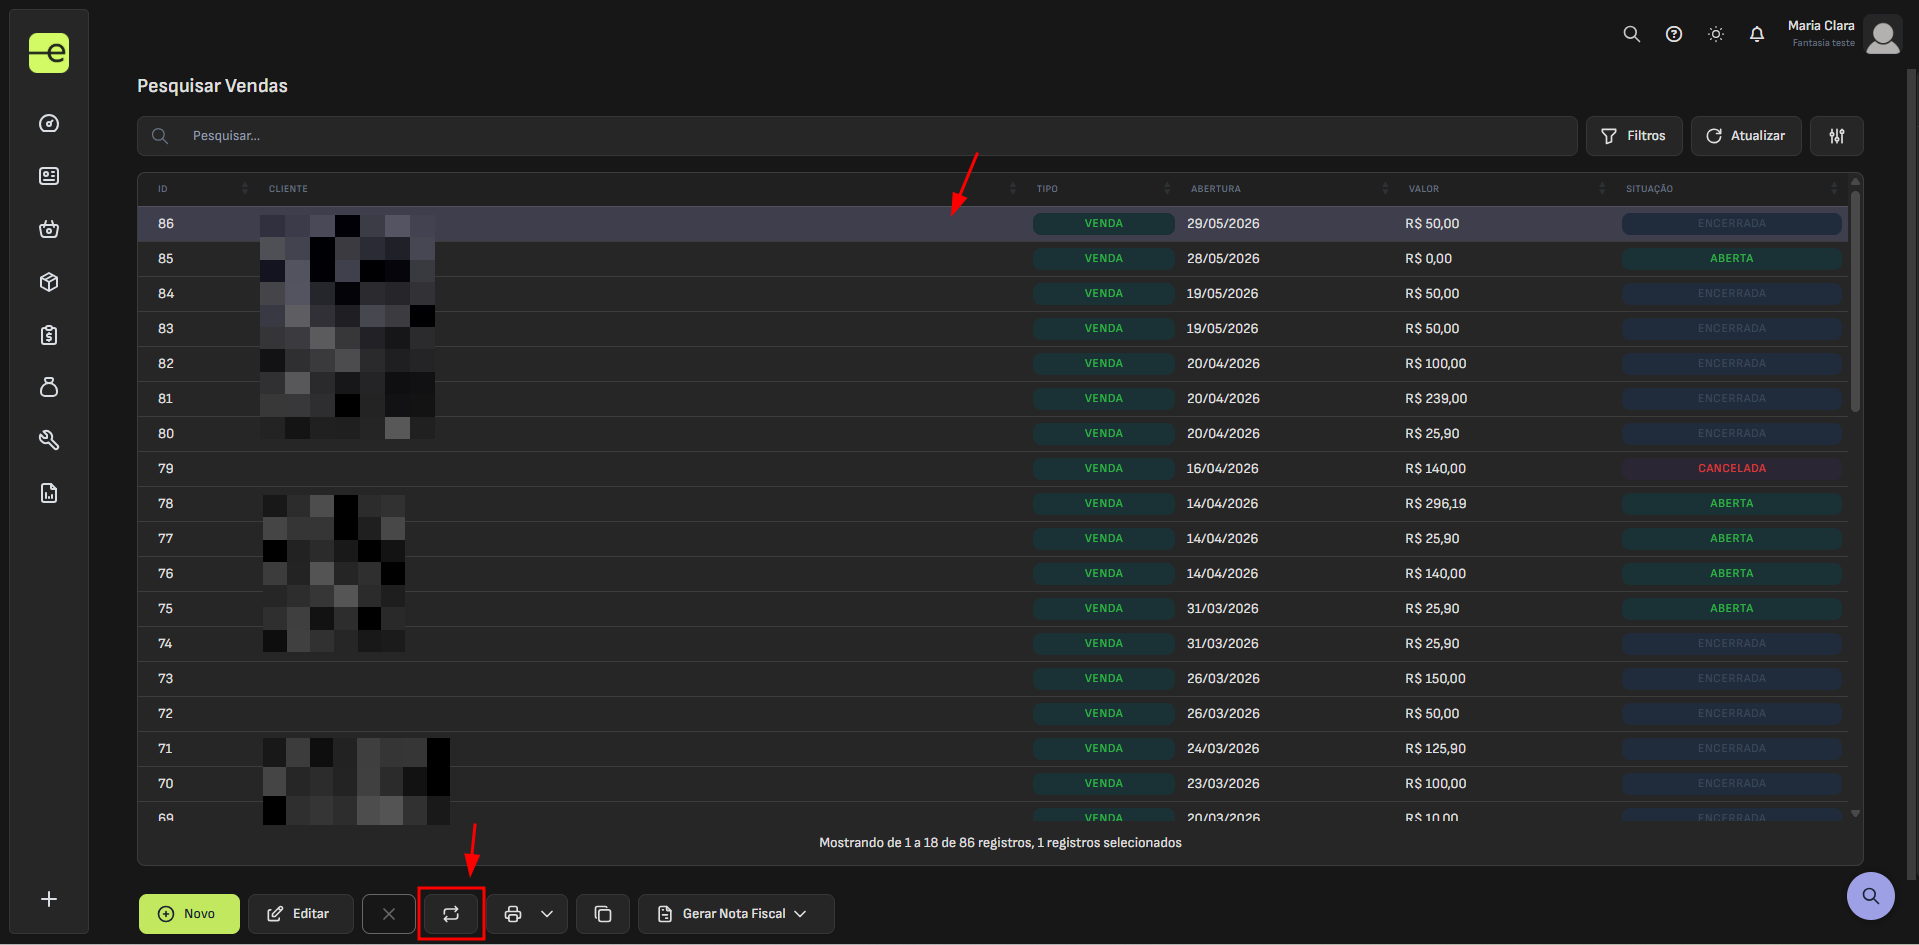Open the dashboard gauge icon in sidebar

(49, 123)
